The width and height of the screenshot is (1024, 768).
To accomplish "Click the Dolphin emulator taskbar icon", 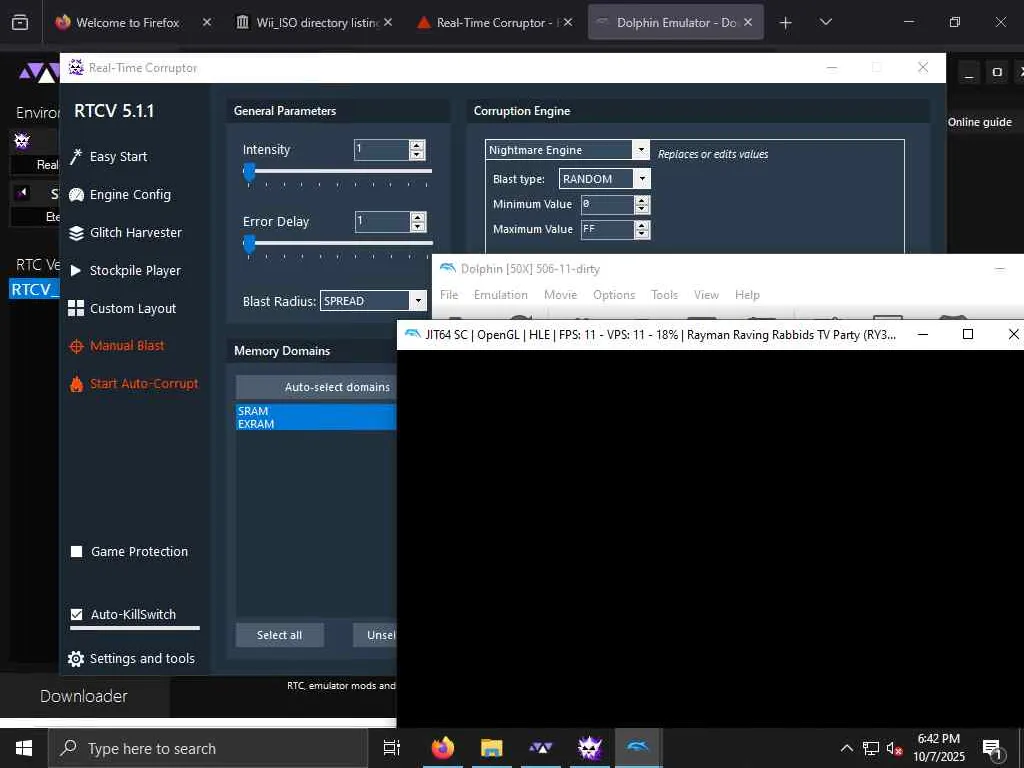I will (x=638, y=746).
